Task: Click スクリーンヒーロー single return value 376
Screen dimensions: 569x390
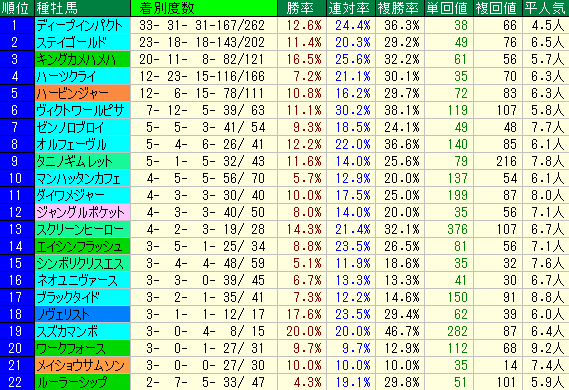Action: [457, 229]
